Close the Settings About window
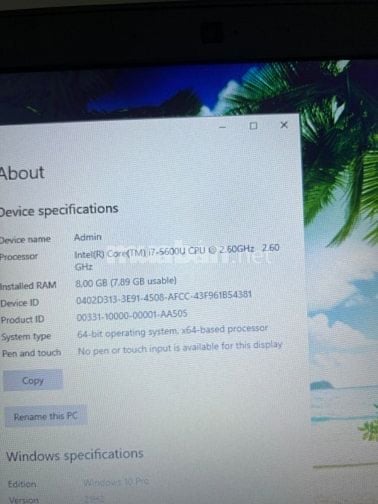Screen dimensions: 378x504 [x=284, y=125]
